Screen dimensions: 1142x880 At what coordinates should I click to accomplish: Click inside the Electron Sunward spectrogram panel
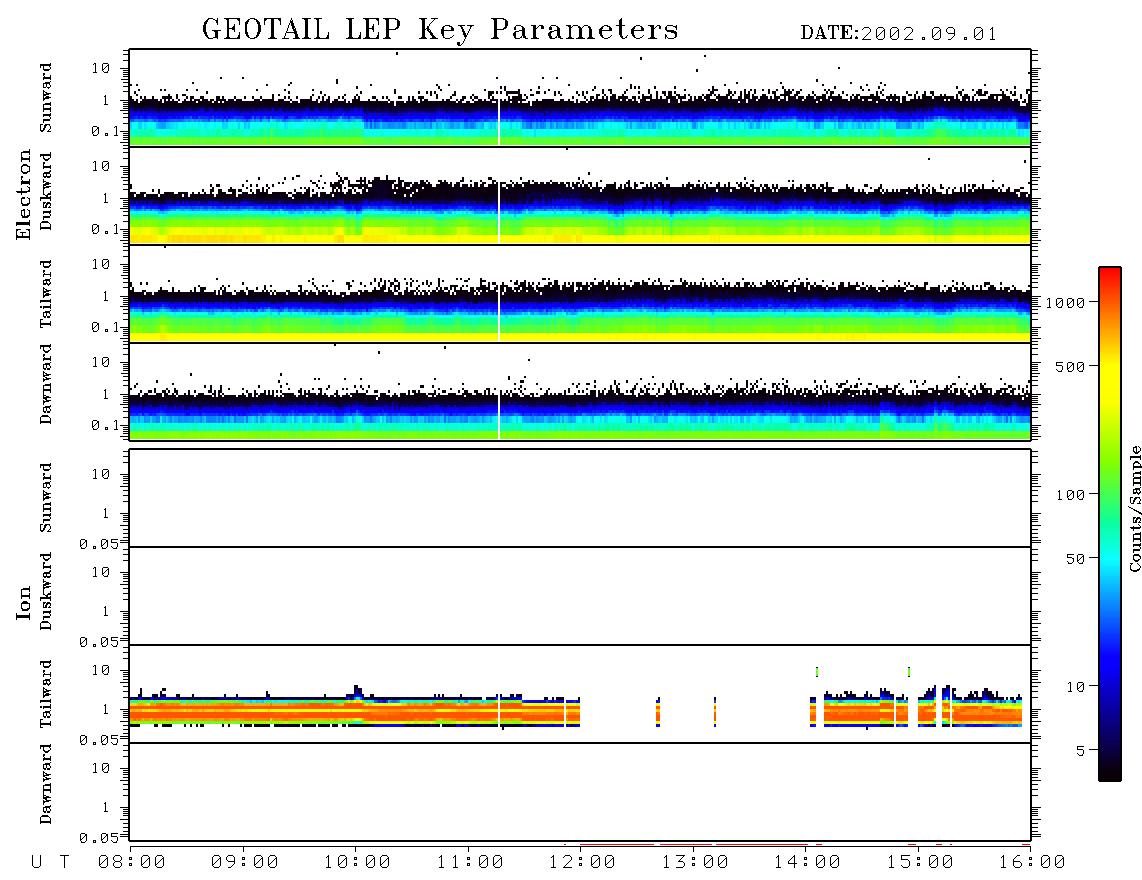(580, 98)
